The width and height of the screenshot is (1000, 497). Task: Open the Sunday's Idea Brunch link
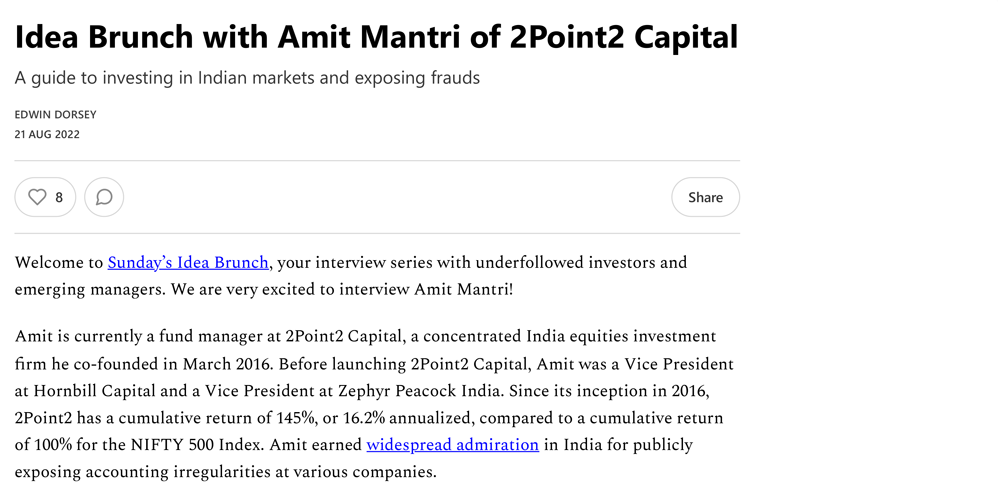point(188,262)
